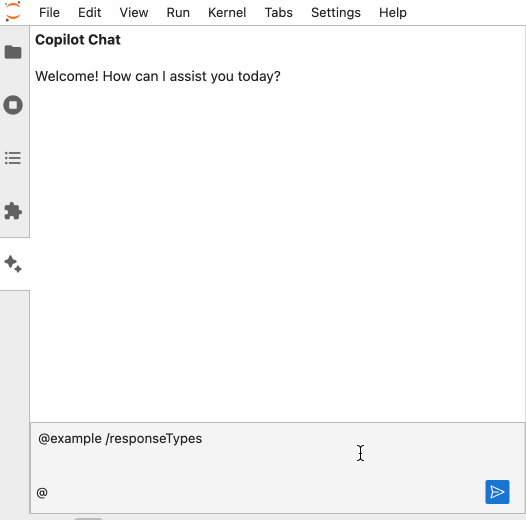Open the Extension Manager puzzle icon
The image size is (526, 520).
13,211
